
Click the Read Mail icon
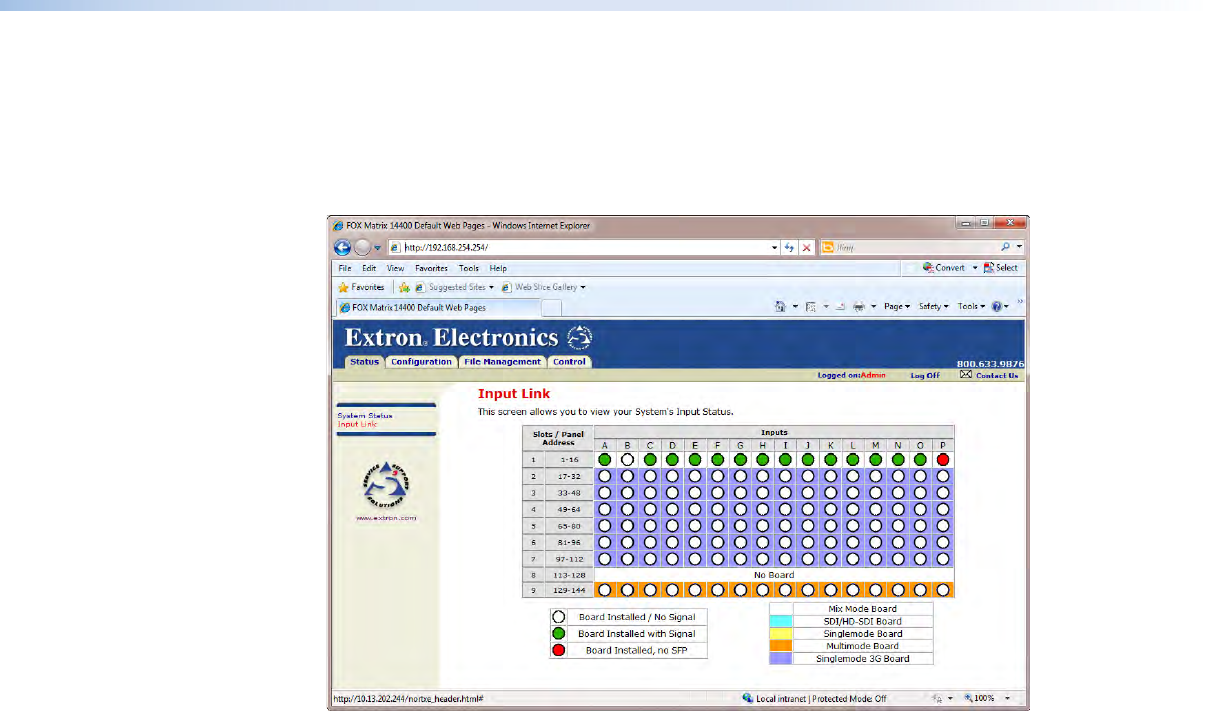(x=840, y=307)
